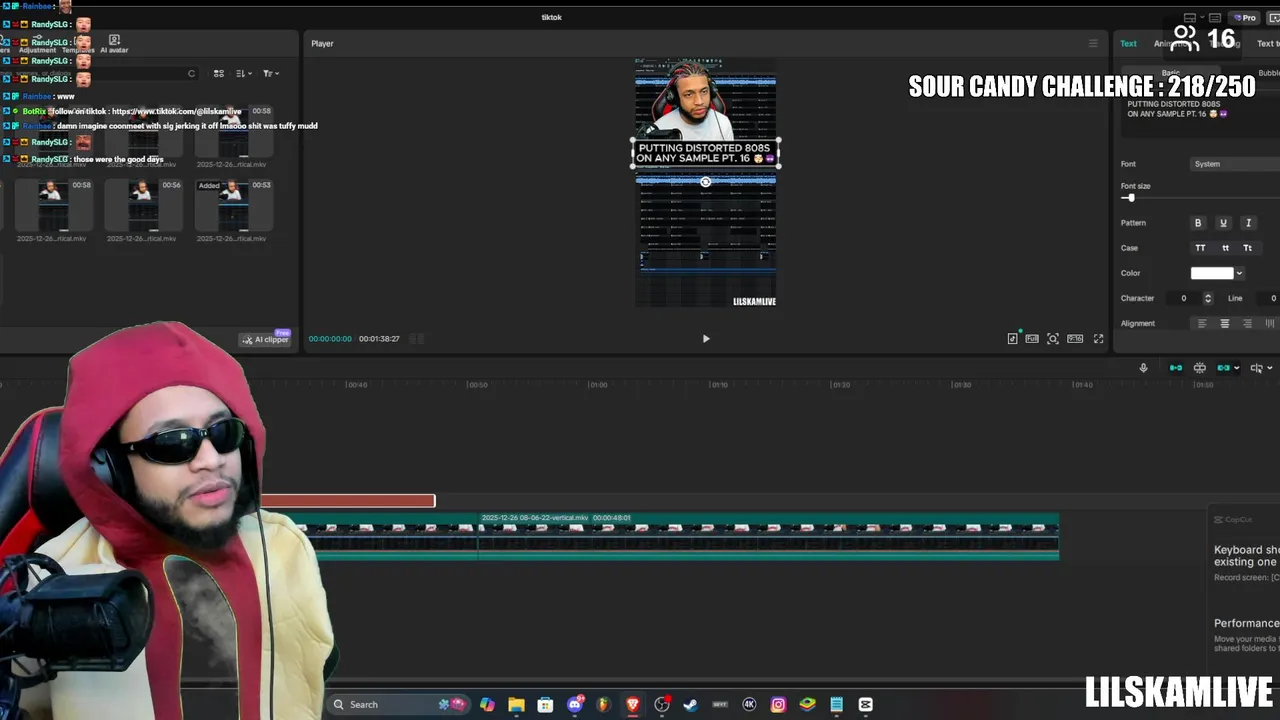Open the media filter dropdown
The image size is (1280, 720).
pos(270,74)
